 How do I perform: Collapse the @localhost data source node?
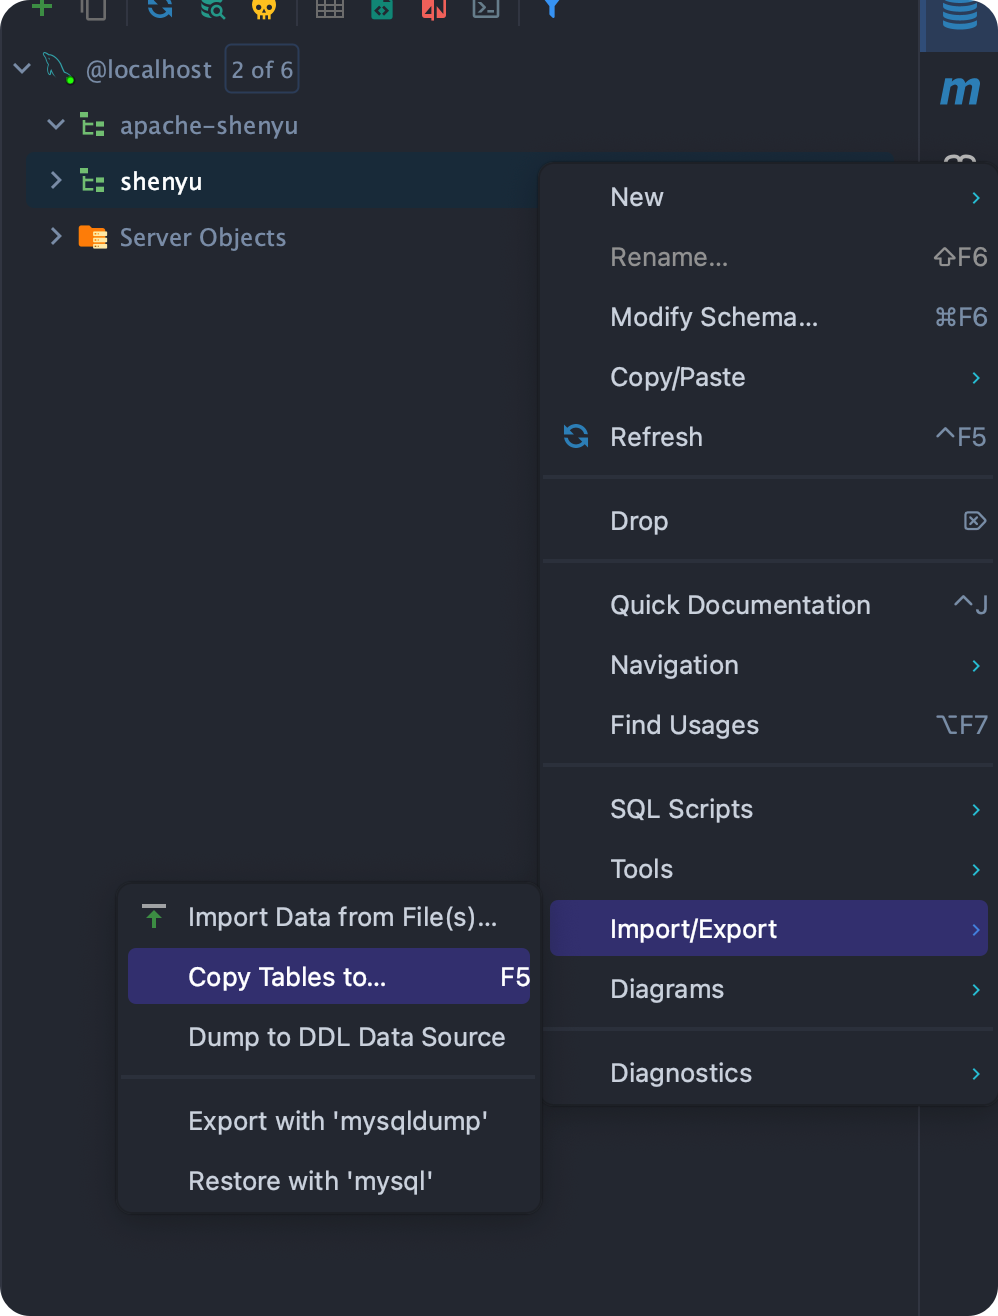pyautogui.click(x=23, y=69)
